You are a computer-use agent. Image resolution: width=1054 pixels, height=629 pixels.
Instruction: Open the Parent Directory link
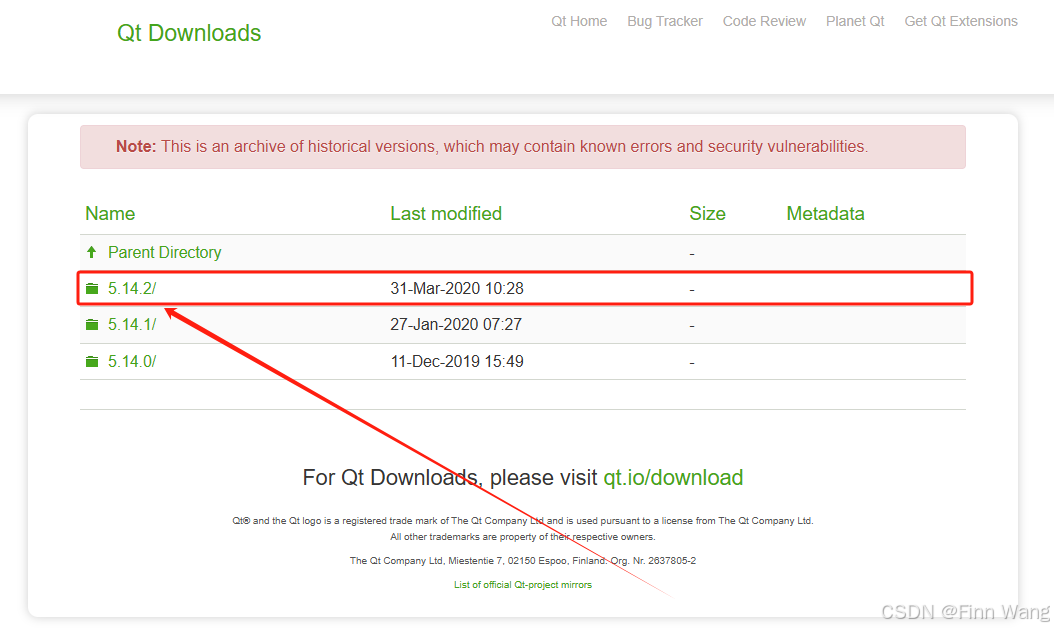click(165, 252)
